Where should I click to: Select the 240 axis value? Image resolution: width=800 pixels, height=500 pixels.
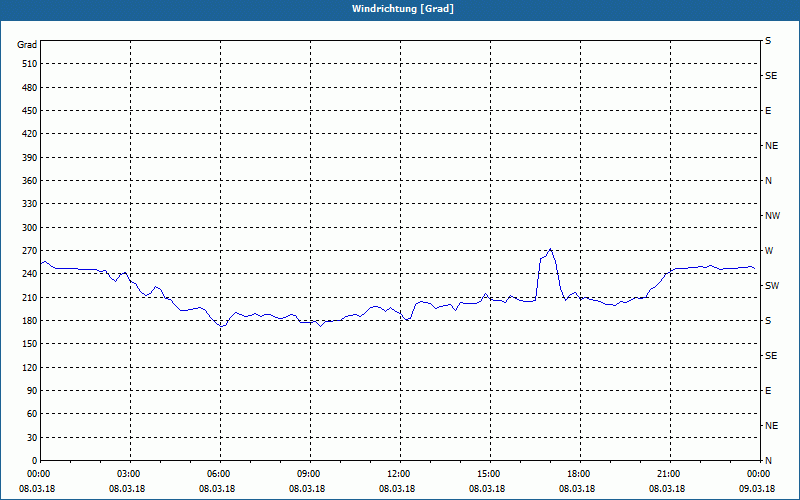[30, 274]
